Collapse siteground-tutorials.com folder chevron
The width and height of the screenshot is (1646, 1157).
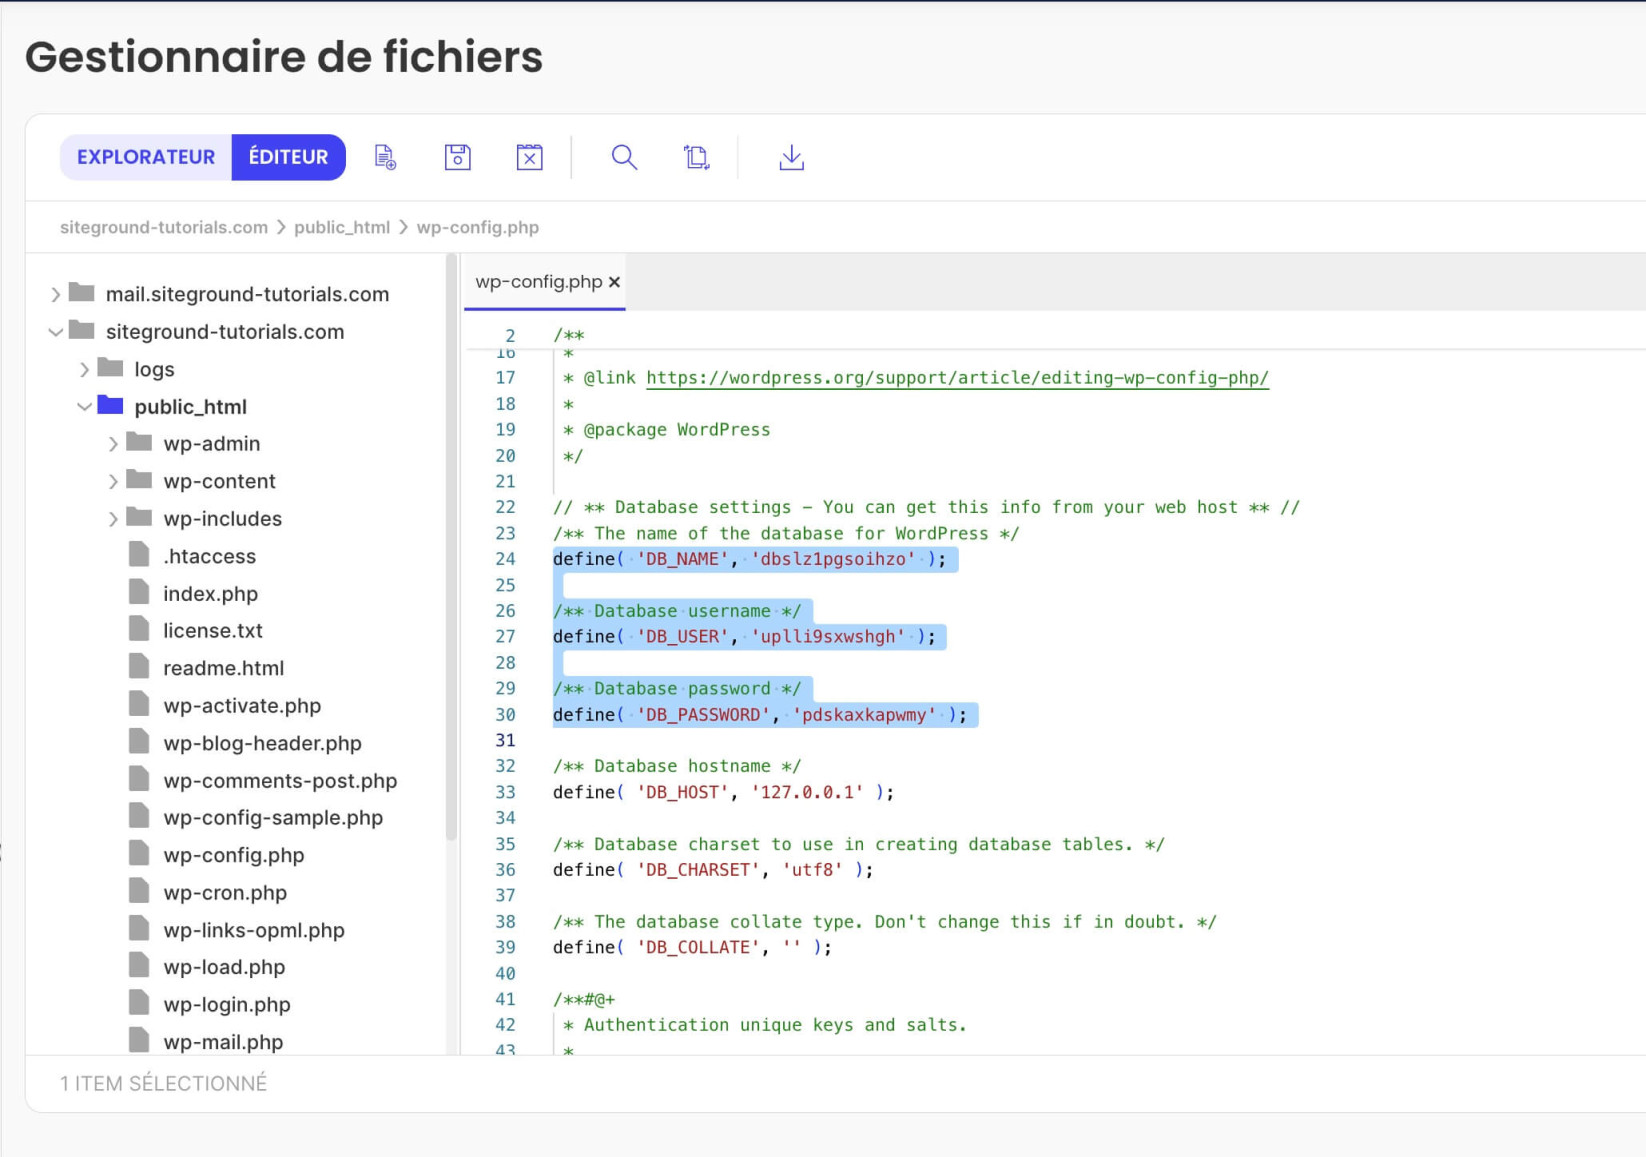click(56, 332)
